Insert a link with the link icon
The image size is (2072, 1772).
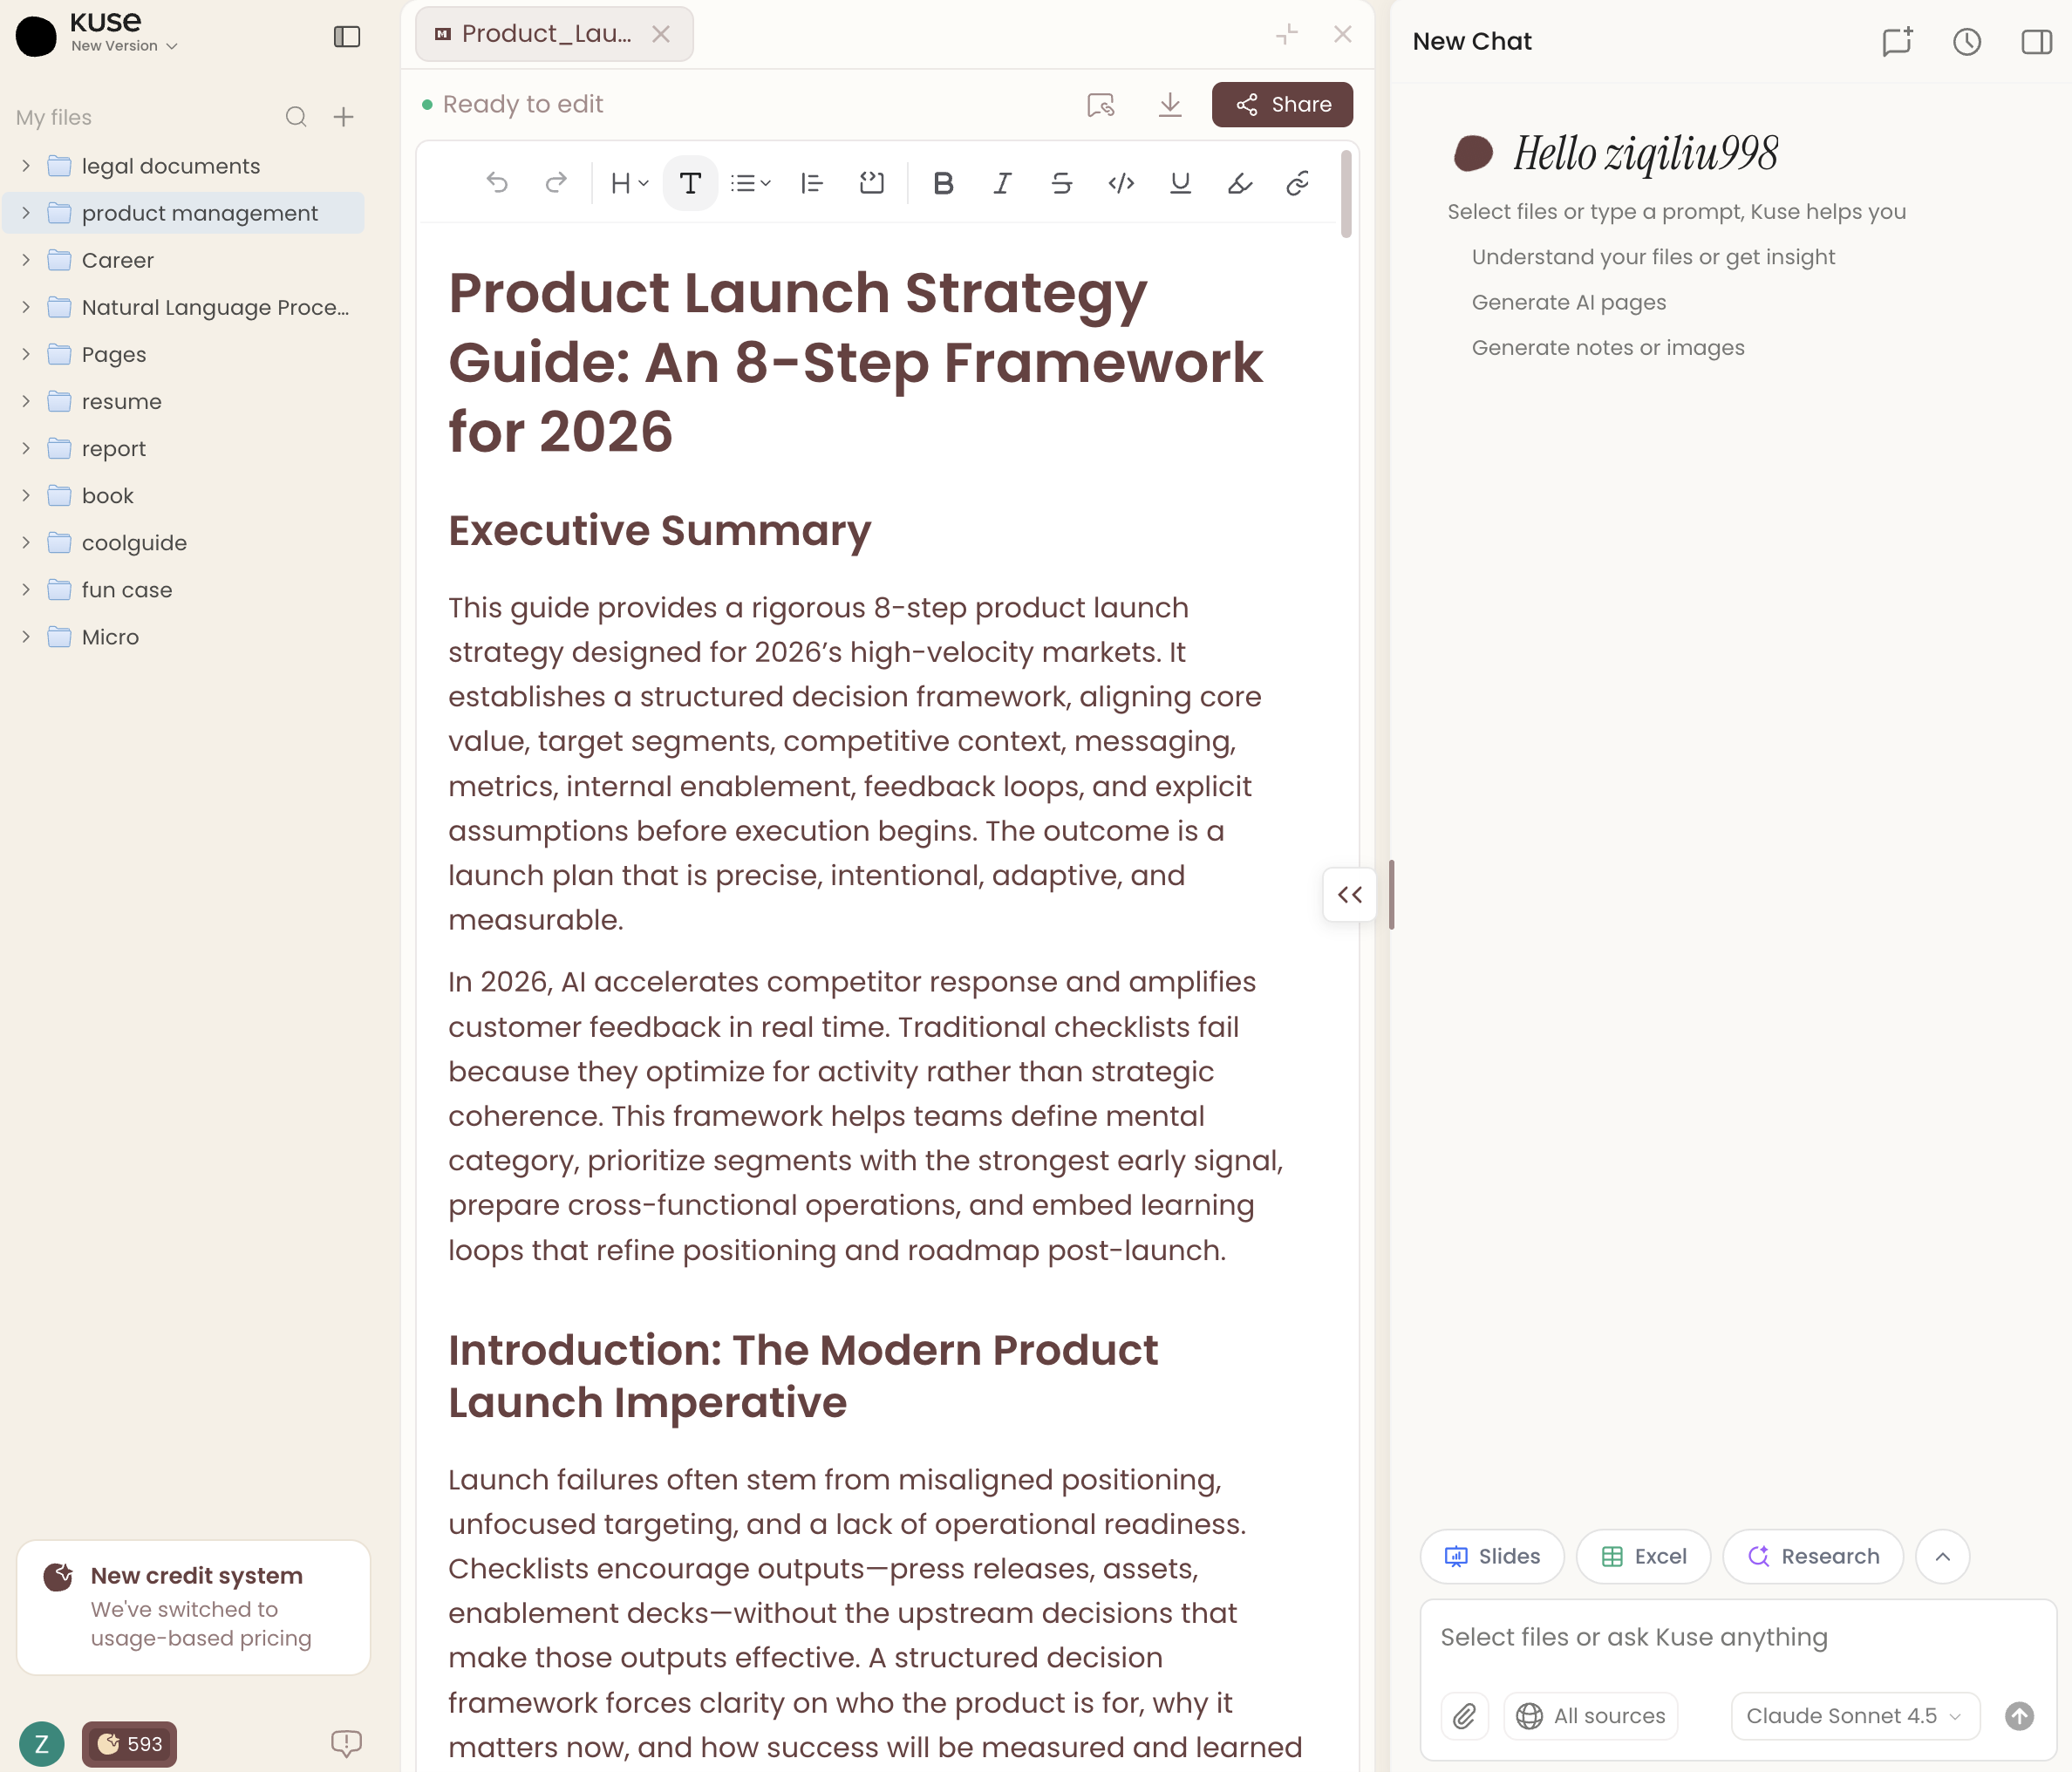coord(1298,183)
